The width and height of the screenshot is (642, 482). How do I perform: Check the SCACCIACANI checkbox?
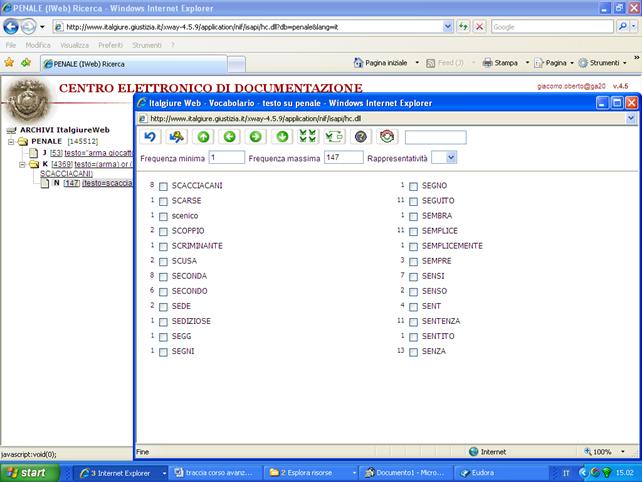click(163, 186)
